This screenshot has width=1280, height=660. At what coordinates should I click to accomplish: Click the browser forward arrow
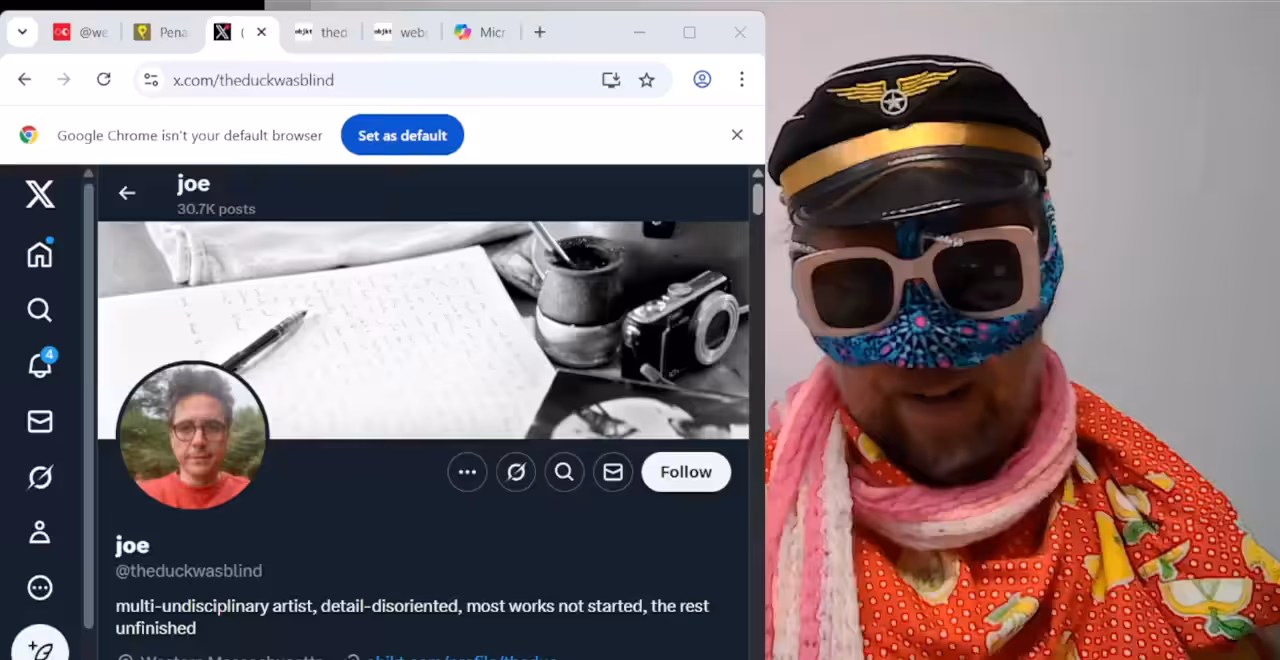point(64,79)
